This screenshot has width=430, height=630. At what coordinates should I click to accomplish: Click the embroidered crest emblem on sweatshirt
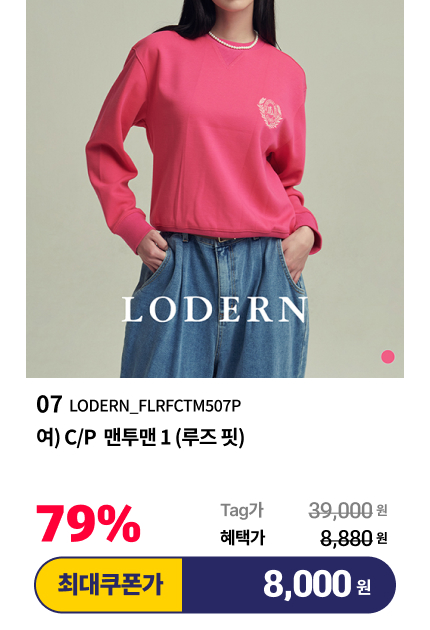tap(272, 113)
